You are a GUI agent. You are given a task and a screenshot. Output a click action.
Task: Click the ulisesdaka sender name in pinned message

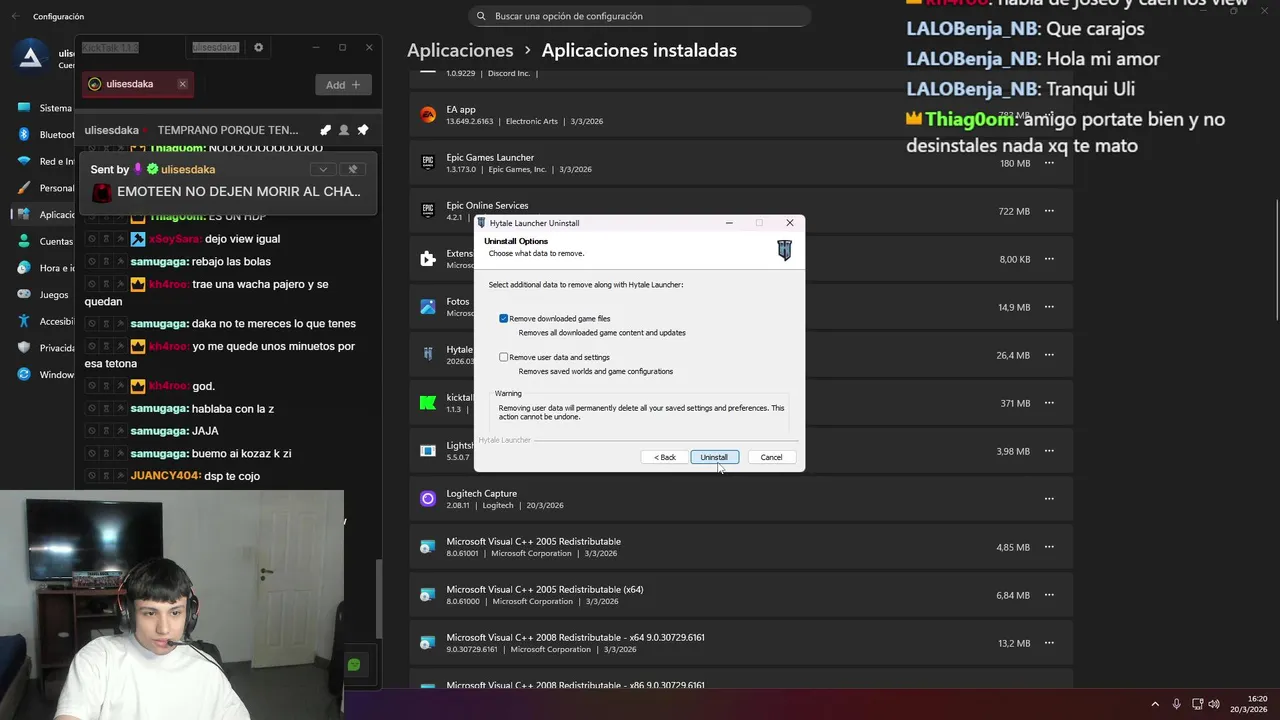click(188, 170)
